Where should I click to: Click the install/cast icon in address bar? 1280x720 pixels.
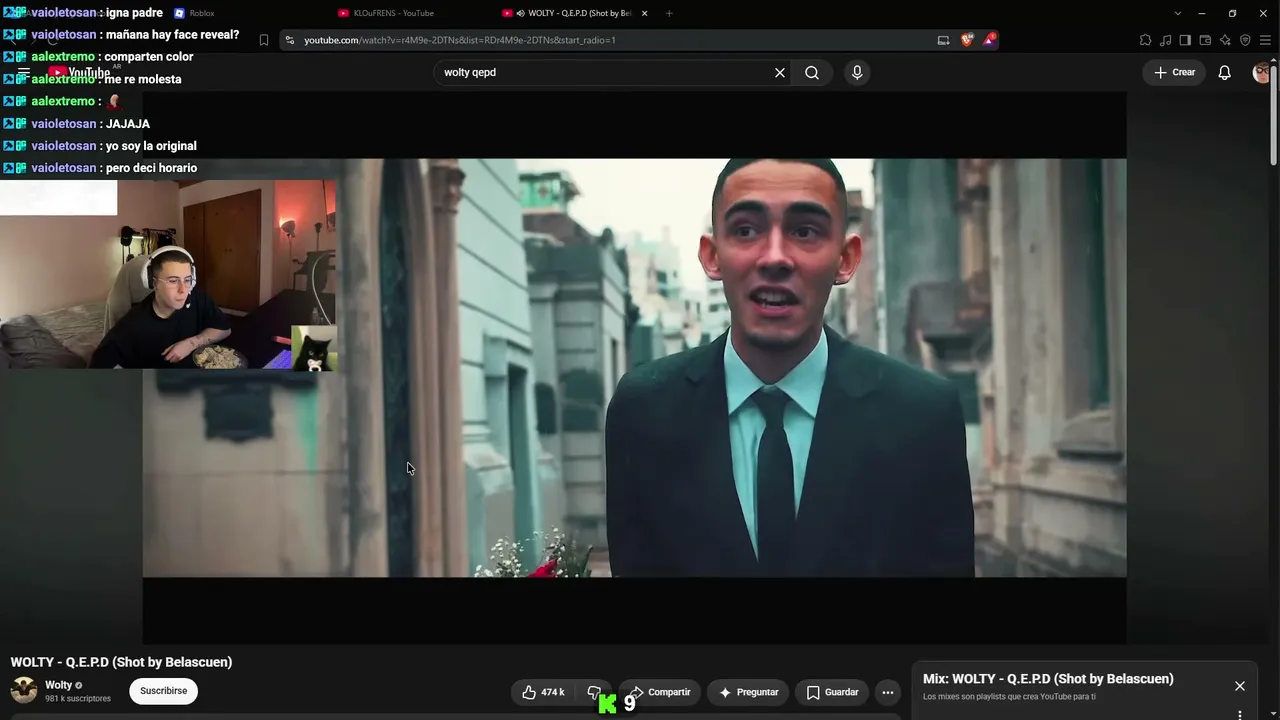943,40
